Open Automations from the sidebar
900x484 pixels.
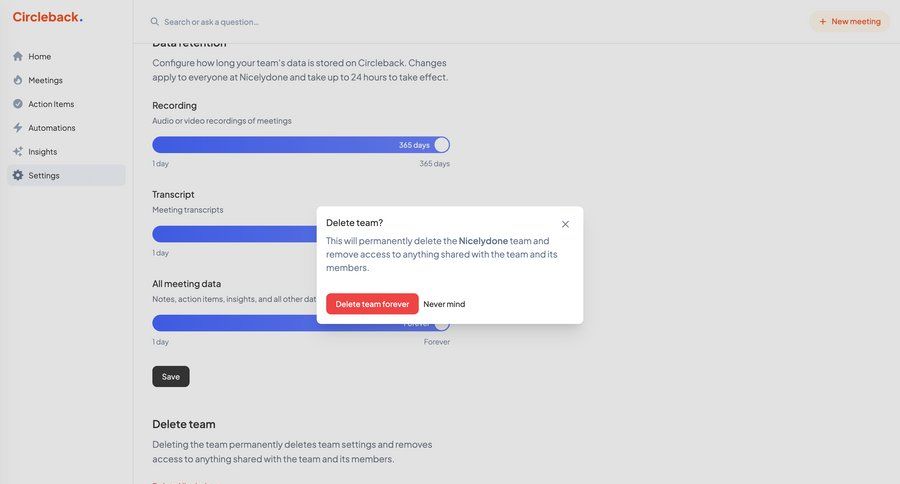(52, 128)
